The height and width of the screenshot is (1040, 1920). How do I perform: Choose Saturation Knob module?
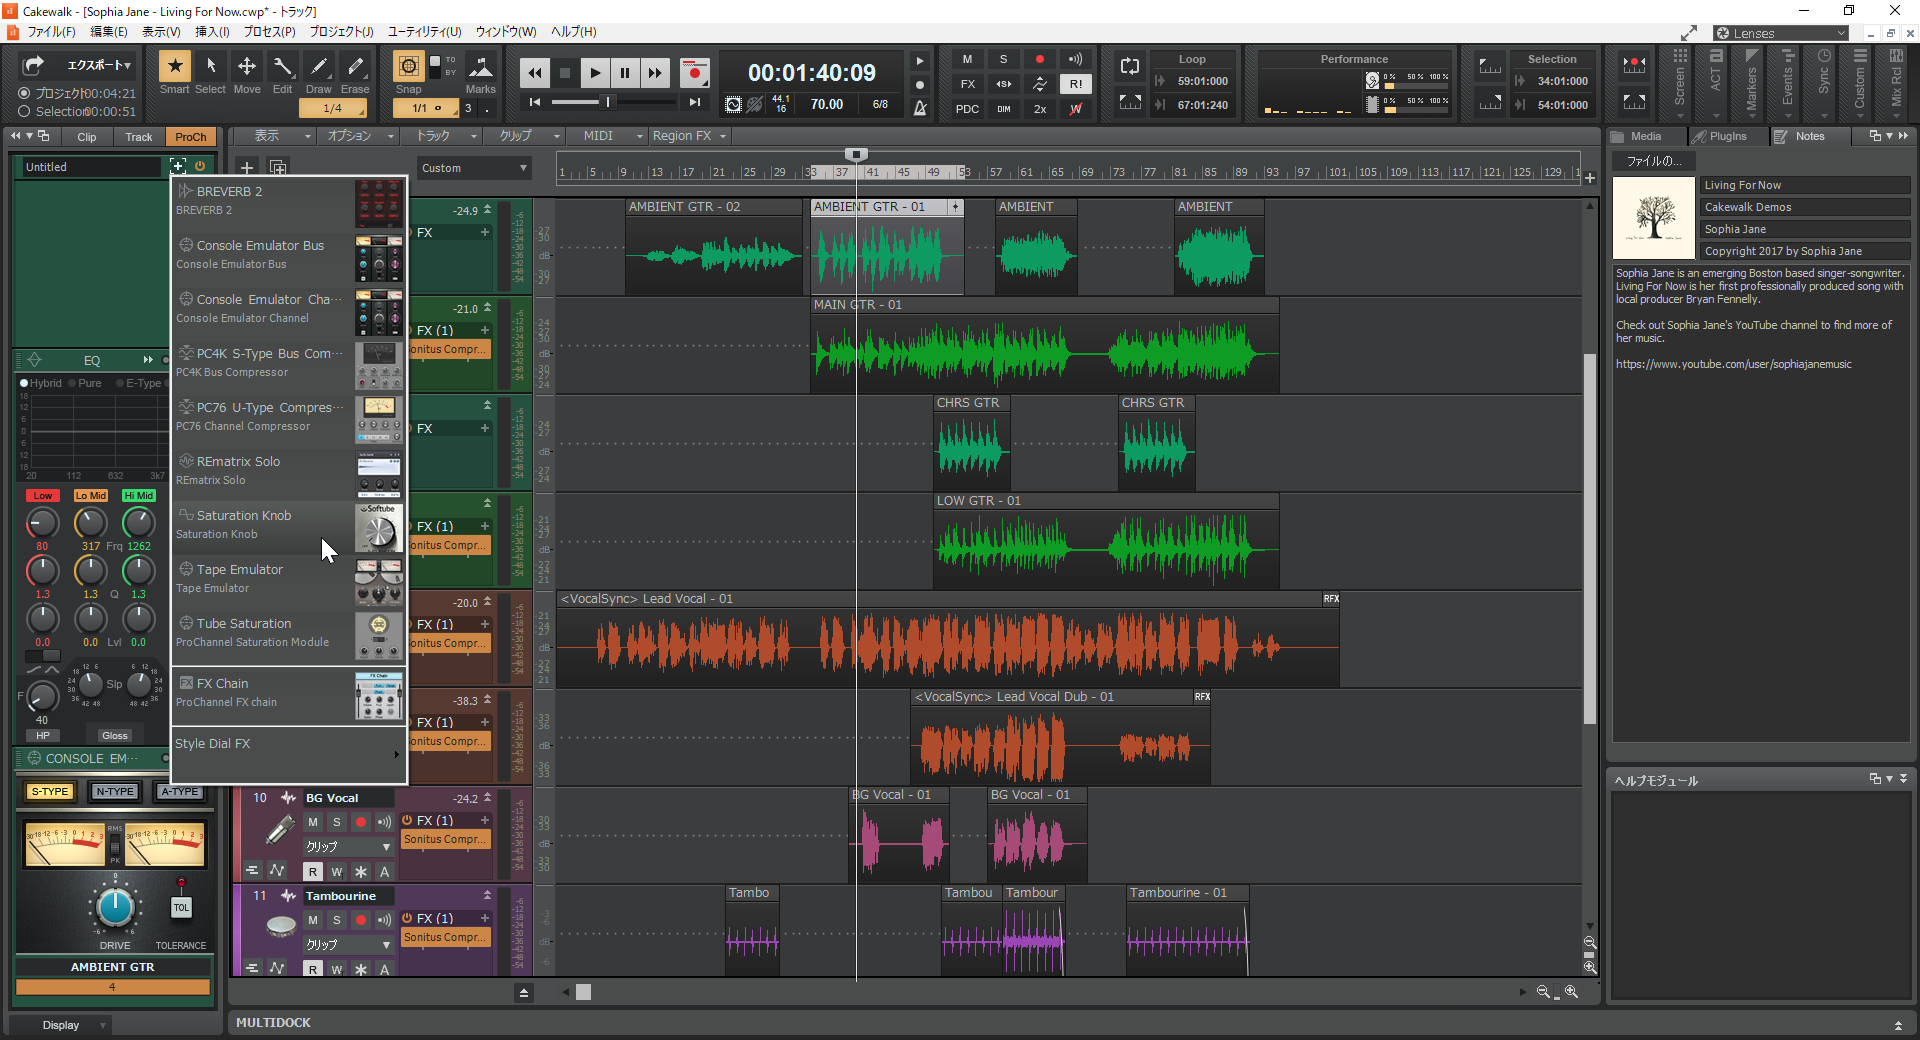[288, 526]
